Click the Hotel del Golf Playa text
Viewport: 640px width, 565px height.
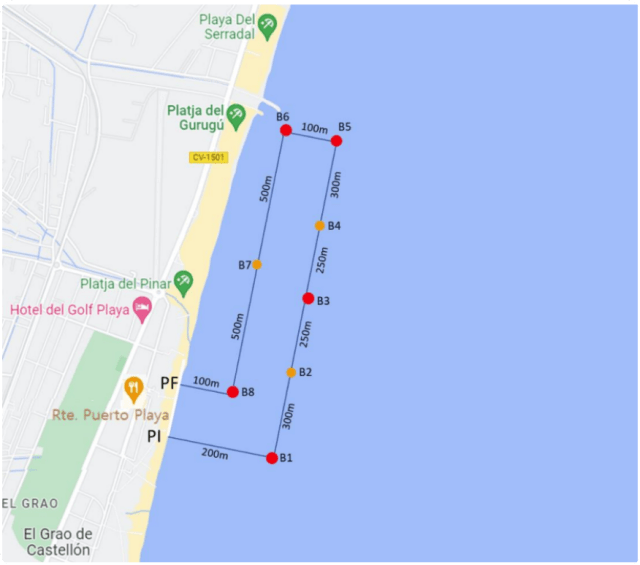[69, 310]
